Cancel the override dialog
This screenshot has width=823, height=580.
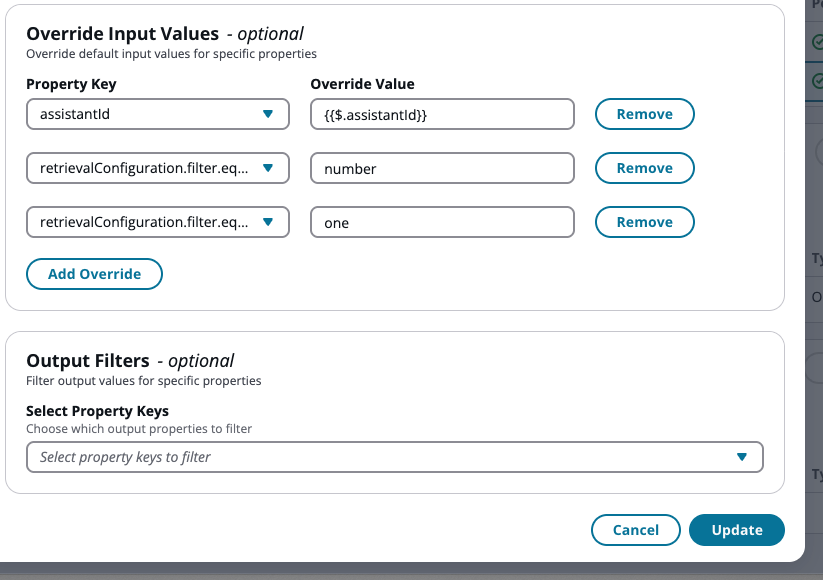point(635,530)
